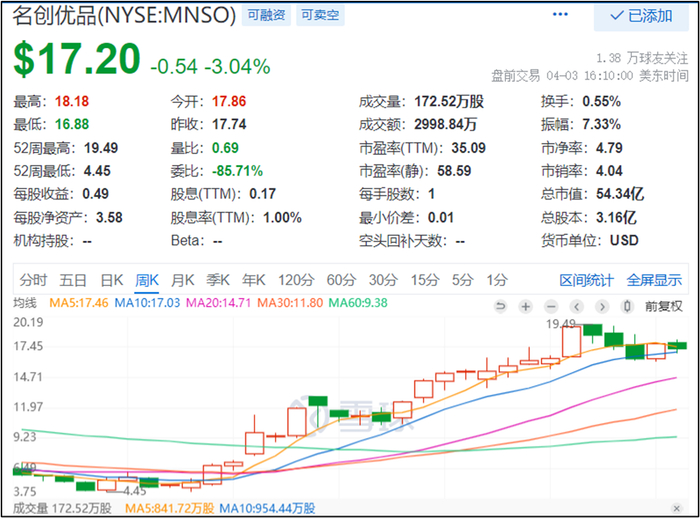
Task: Switch to the 60分 chart tab
Action: [341, 280]
